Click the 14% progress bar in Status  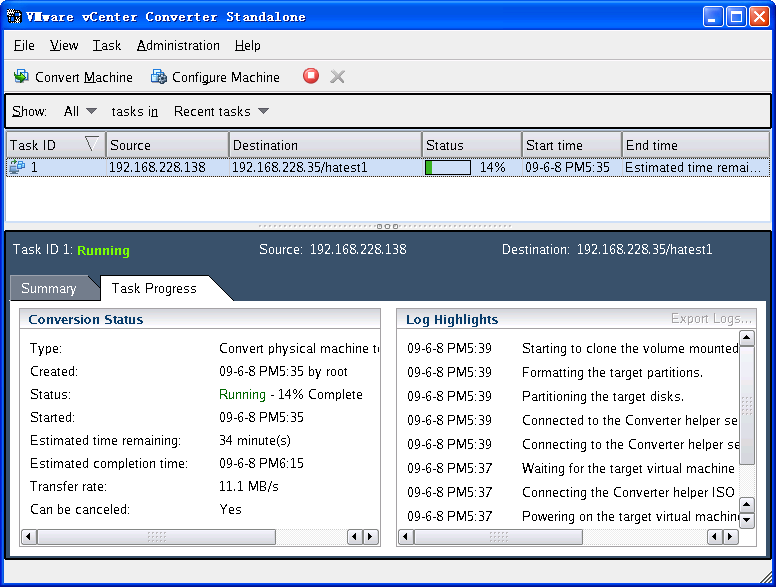(448, 168)
